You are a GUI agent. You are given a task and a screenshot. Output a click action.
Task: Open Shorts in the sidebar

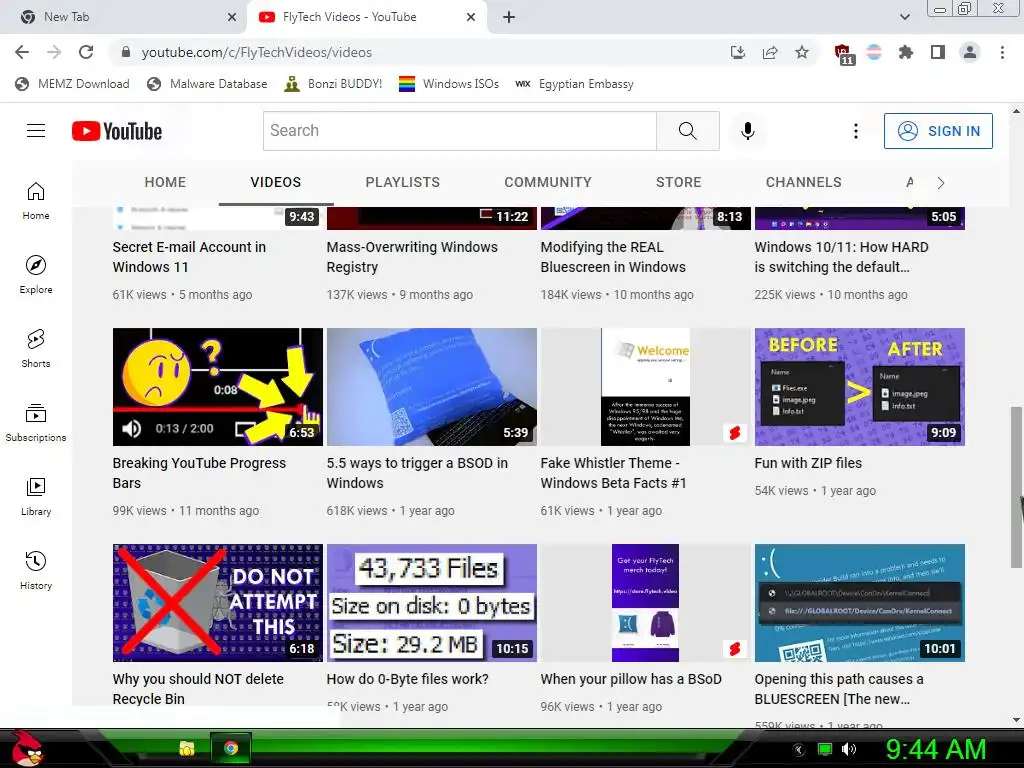pos(36,348)
